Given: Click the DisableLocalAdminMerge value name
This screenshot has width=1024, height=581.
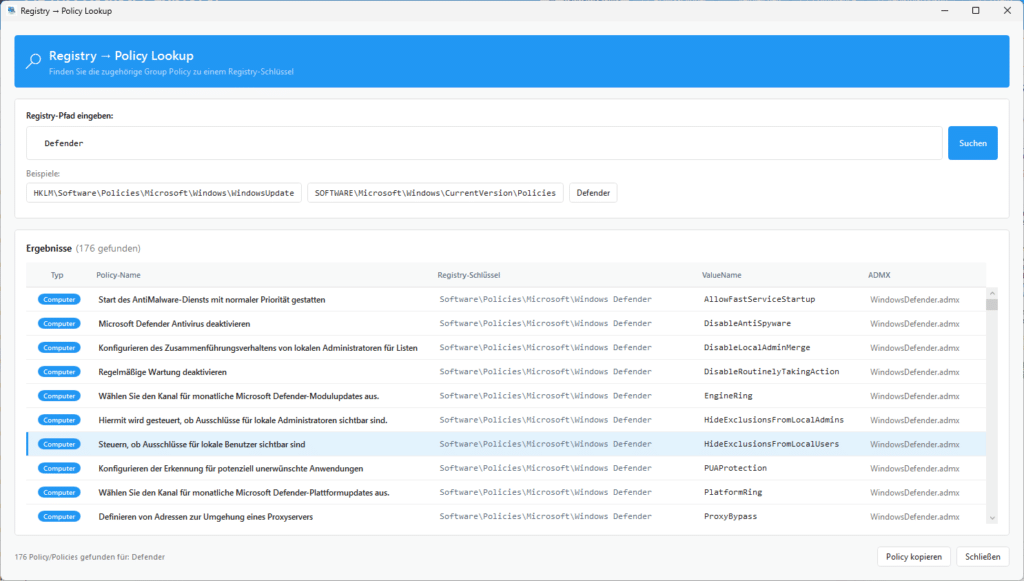Looking at the screenshot, I should coord(757,347).
